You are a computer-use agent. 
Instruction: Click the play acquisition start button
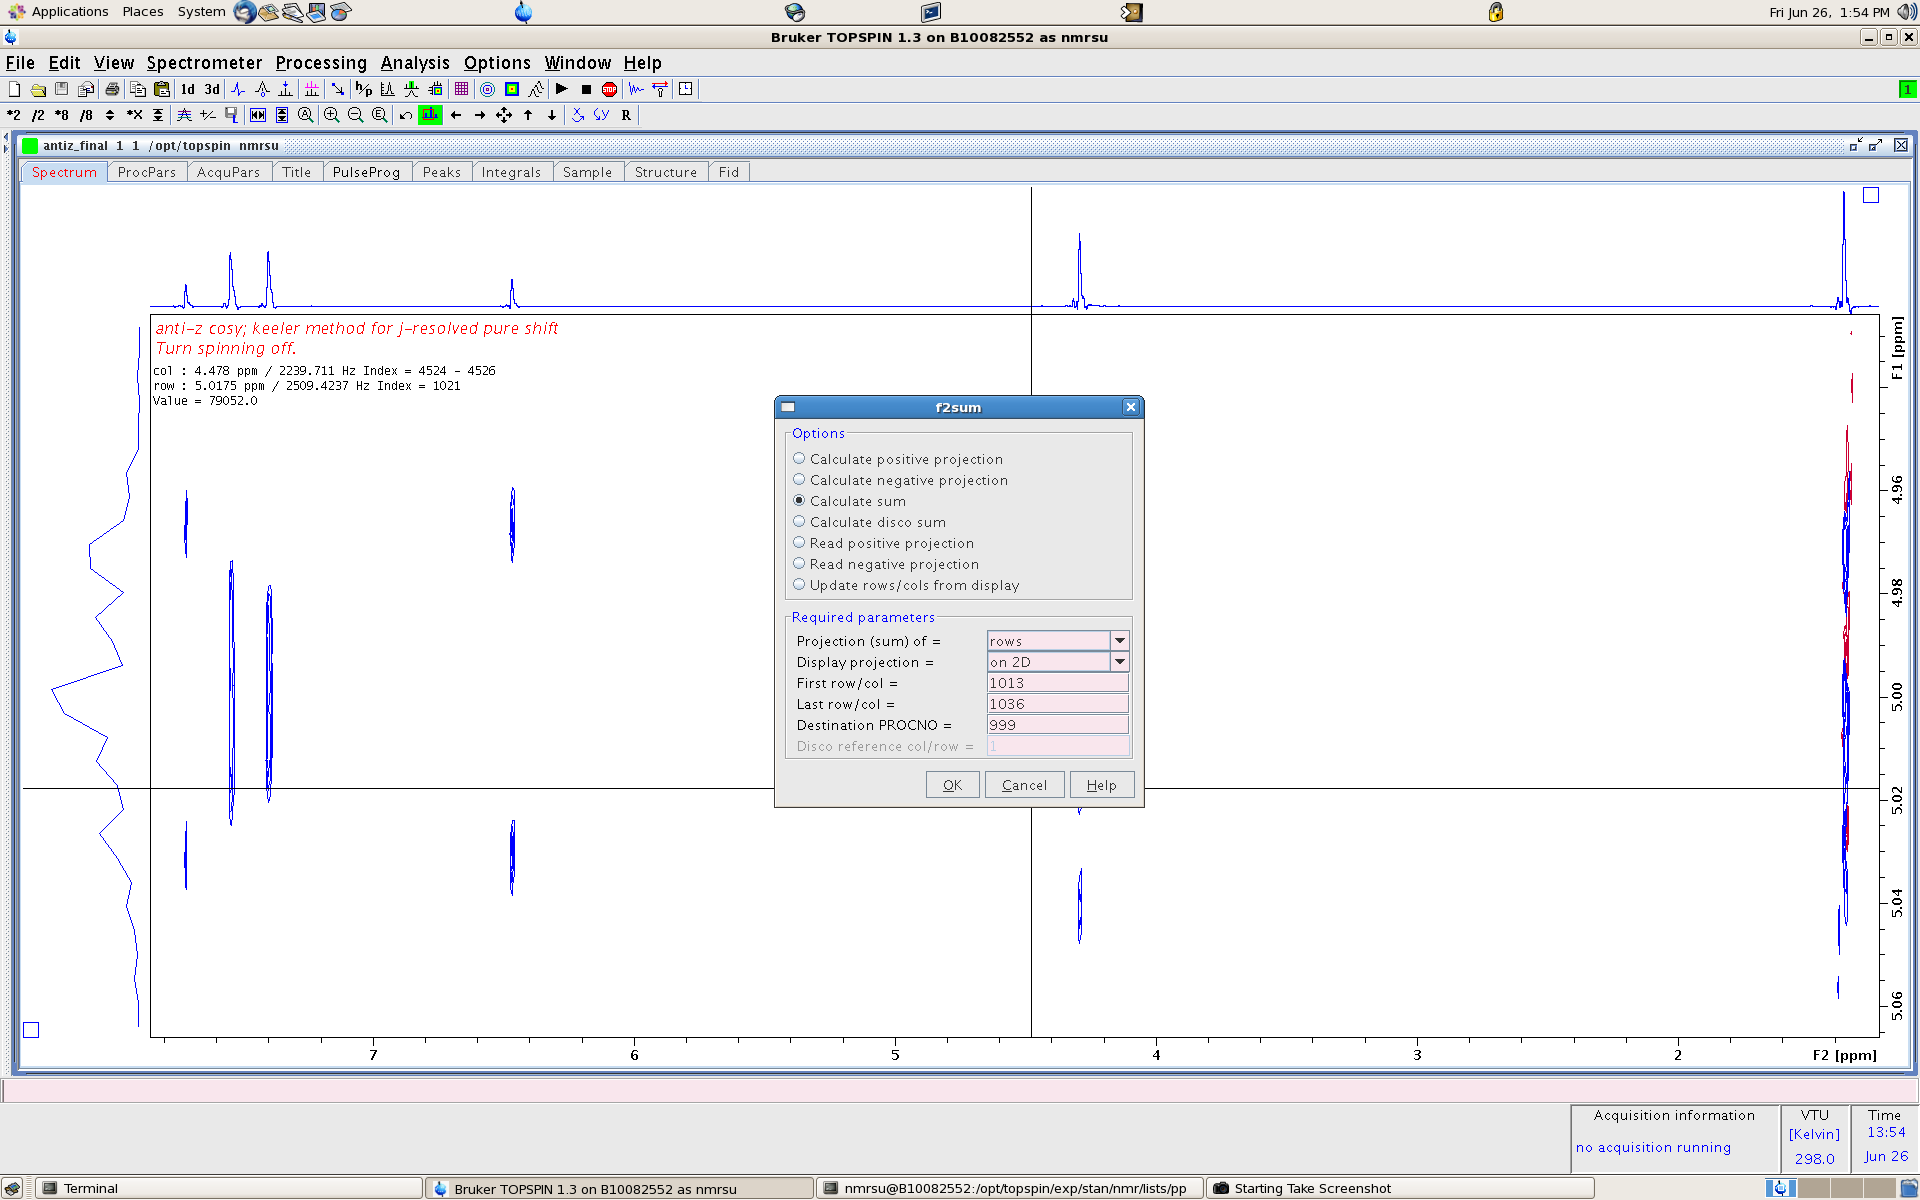[x=561, y=89]
